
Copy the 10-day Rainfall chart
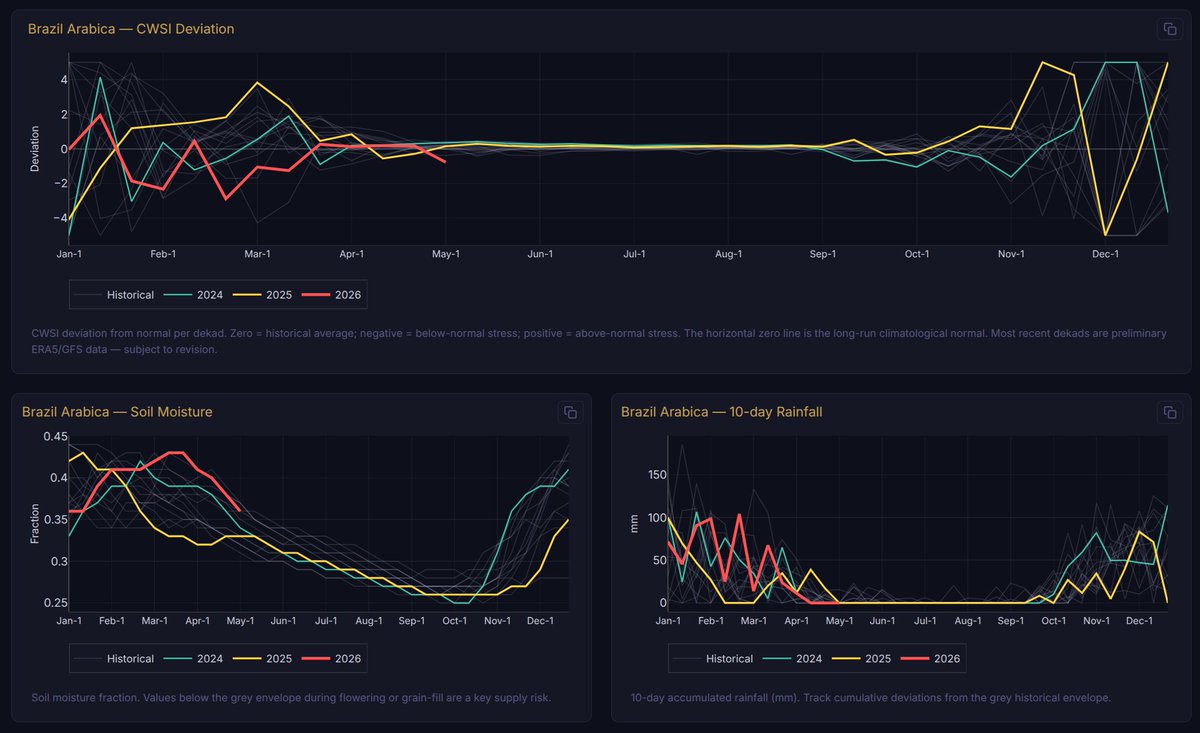1169,412
